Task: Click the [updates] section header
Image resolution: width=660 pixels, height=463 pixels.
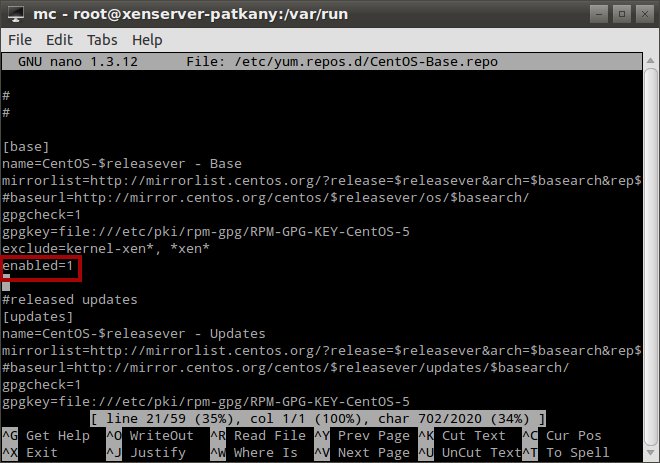Action: click(x=37, y=317)
